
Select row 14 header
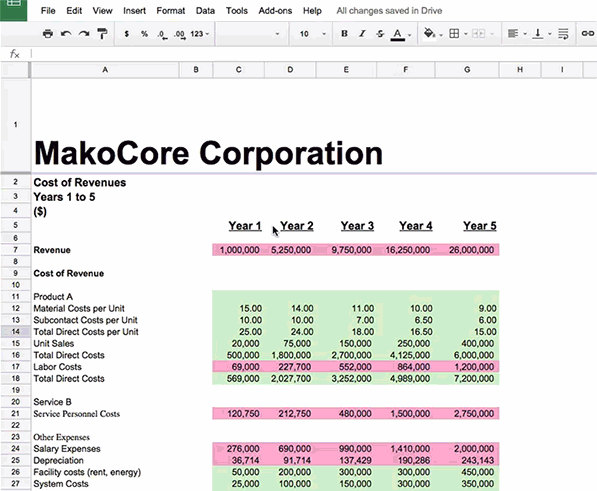(15, 332)
